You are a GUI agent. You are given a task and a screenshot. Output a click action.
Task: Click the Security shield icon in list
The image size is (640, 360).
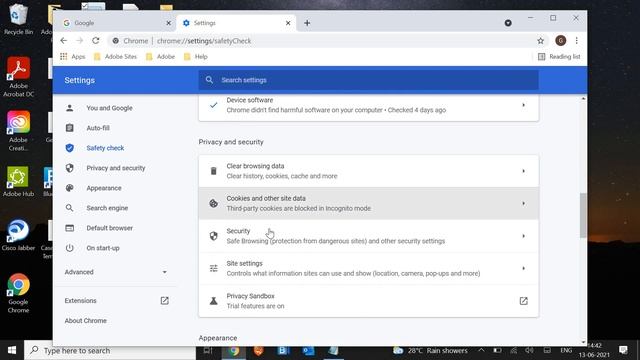pyautogui.click(x=213, y=236)
